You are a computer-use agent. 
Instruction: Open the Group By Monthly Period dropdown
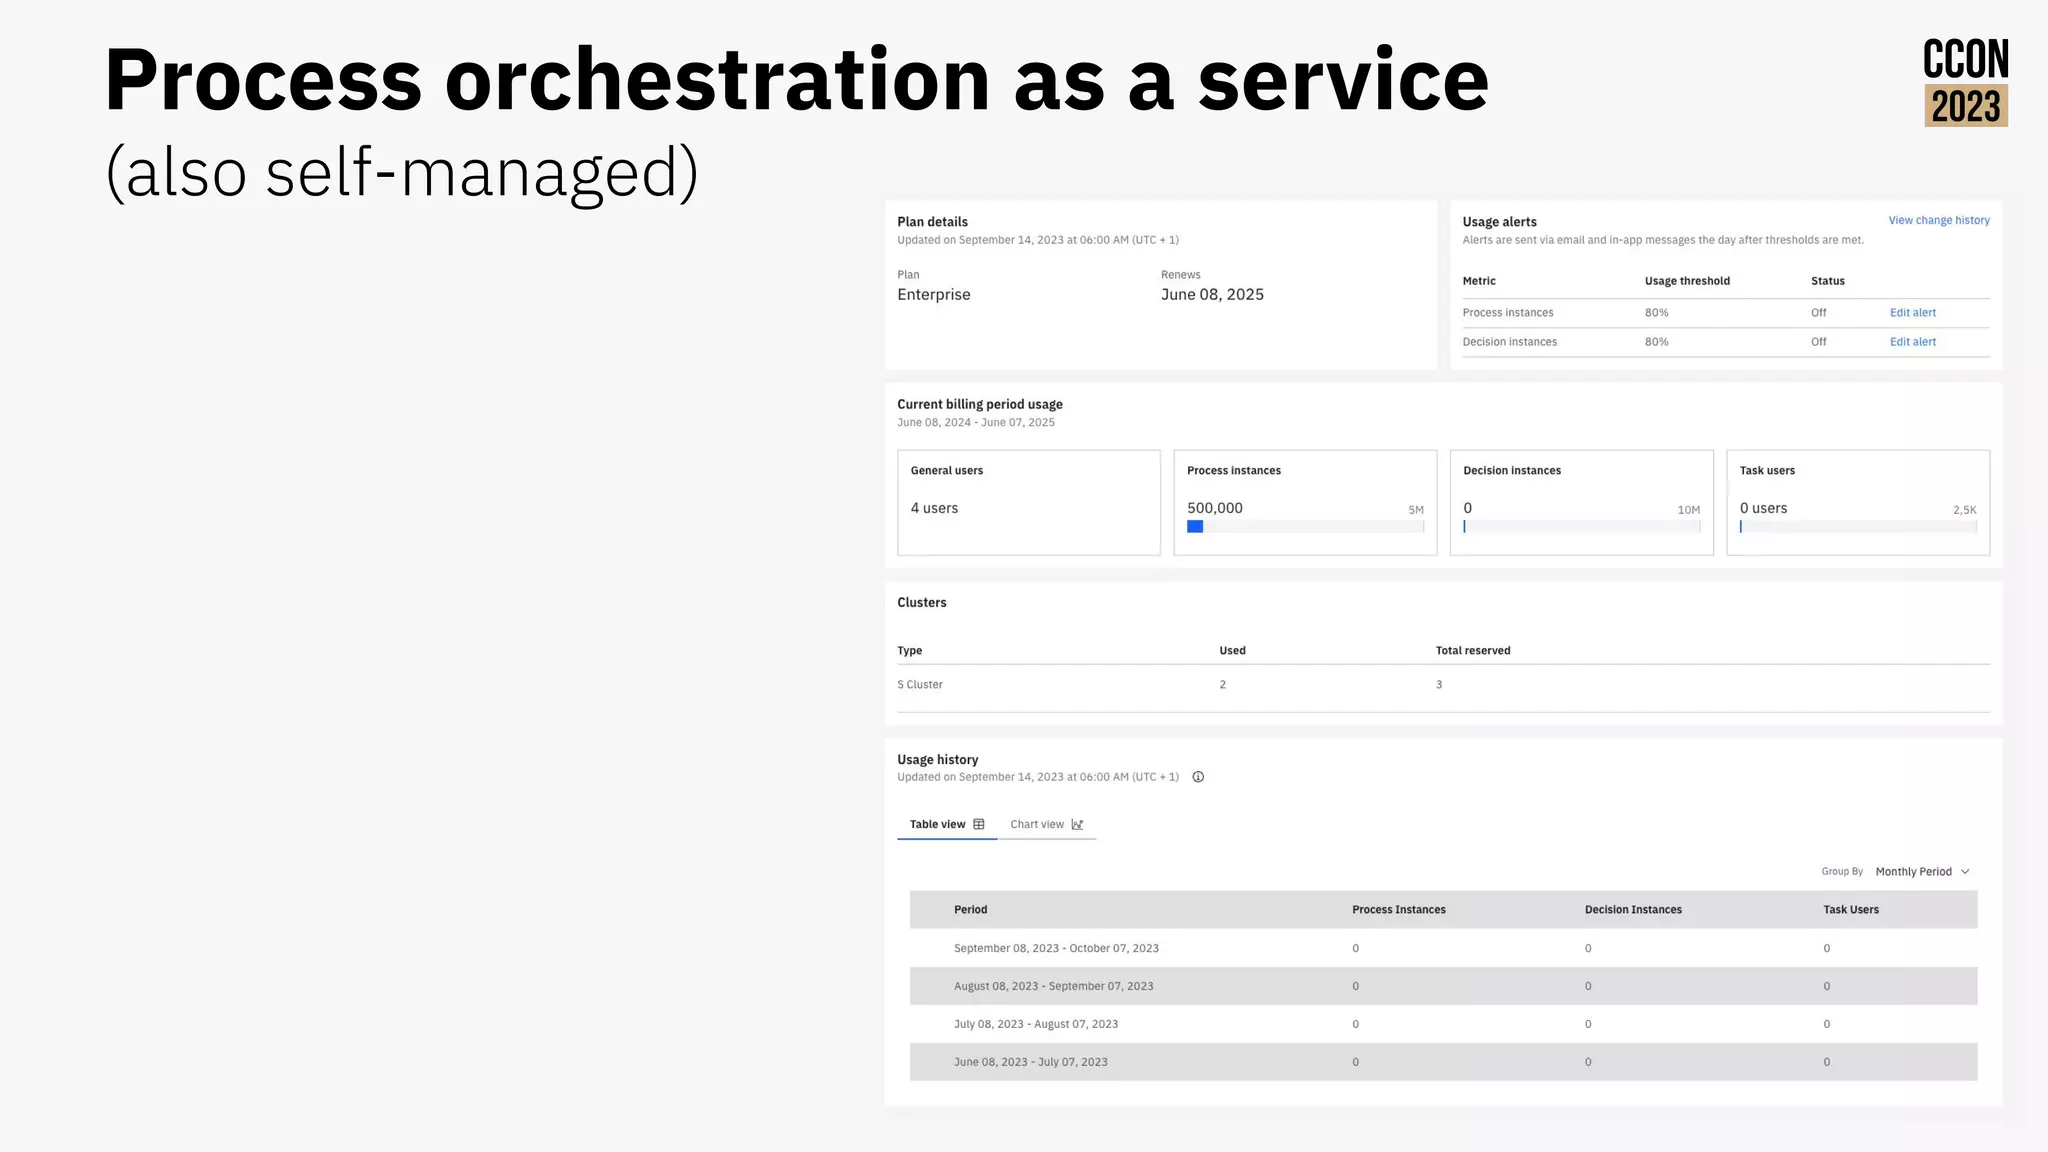coord(1922,872)
